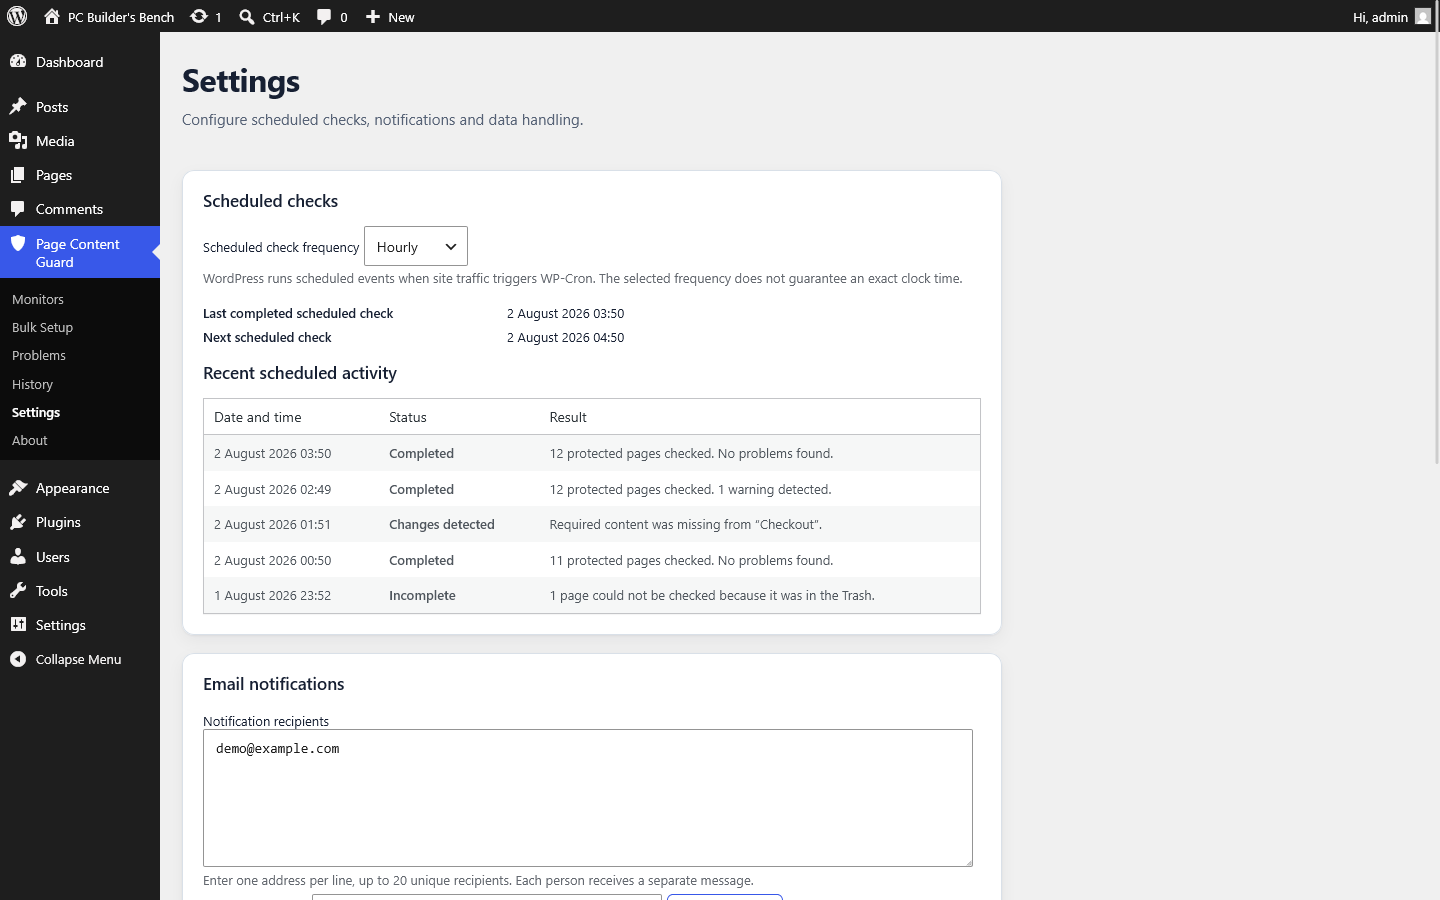Viewport: 1440px width, 900px height.
Task: Go to Dashboard menu label
Action: tap(70, 62)
